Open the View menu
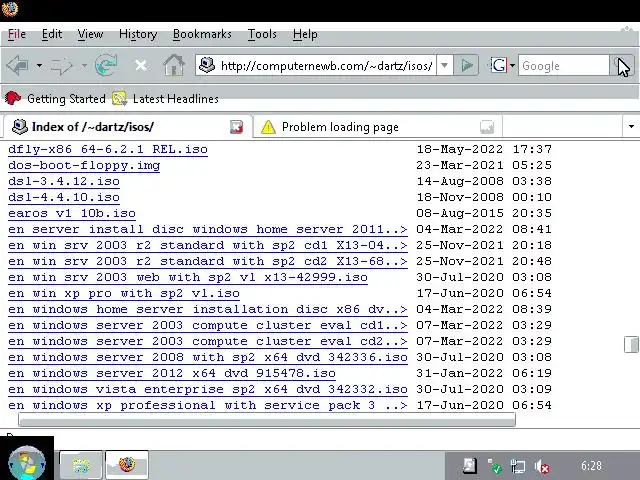Viewport: 640px width, 480px height. coord(90,34)
